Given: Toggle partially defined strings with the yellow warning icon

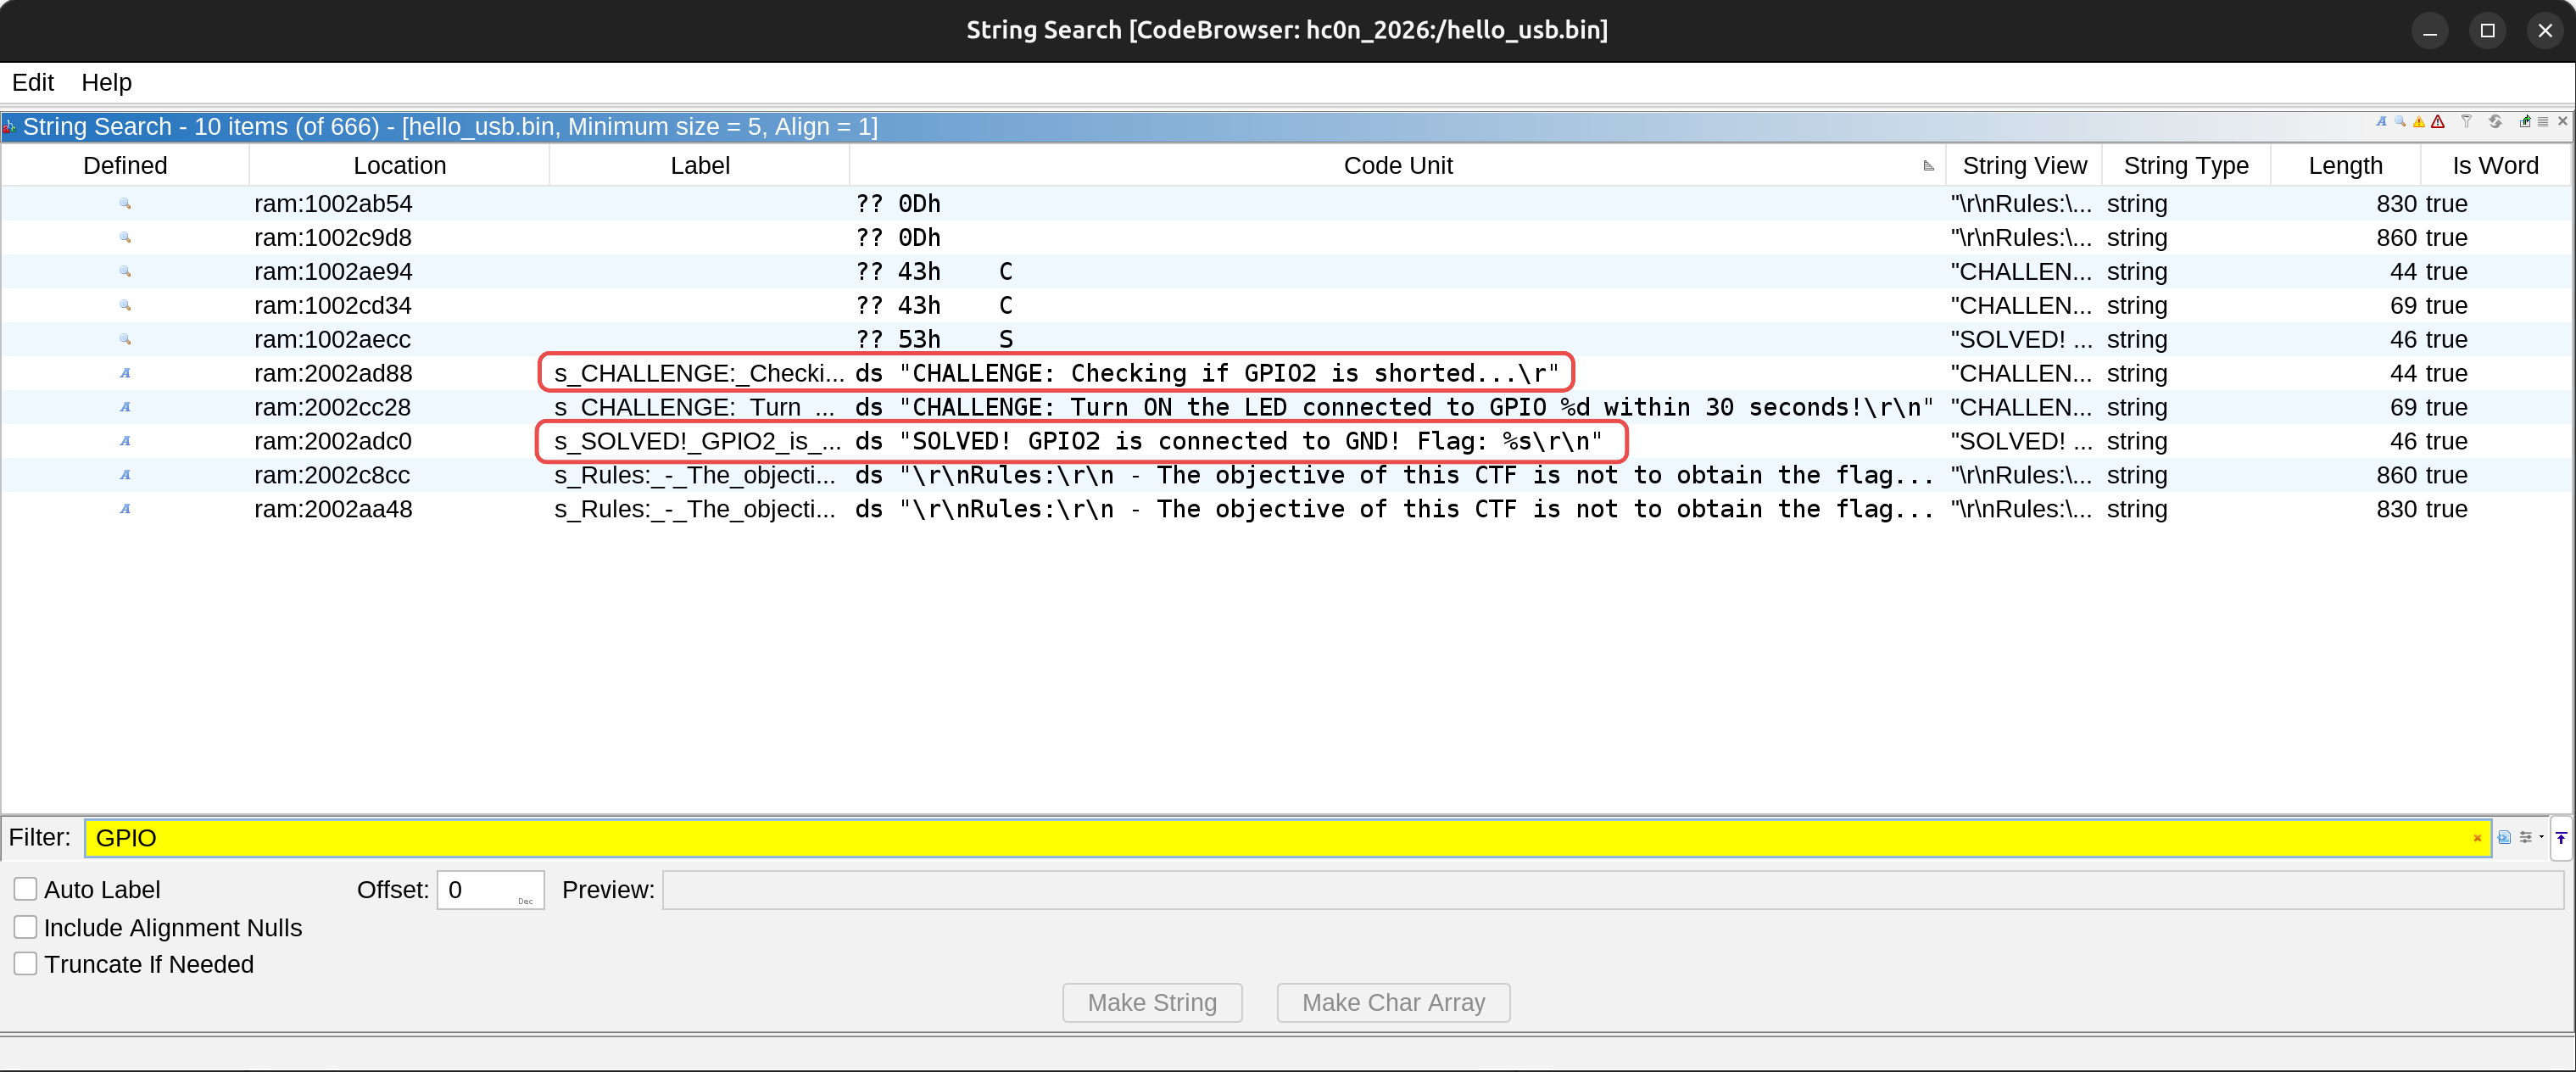Looking at the screenshot, I should click(x=2418, y=122).
